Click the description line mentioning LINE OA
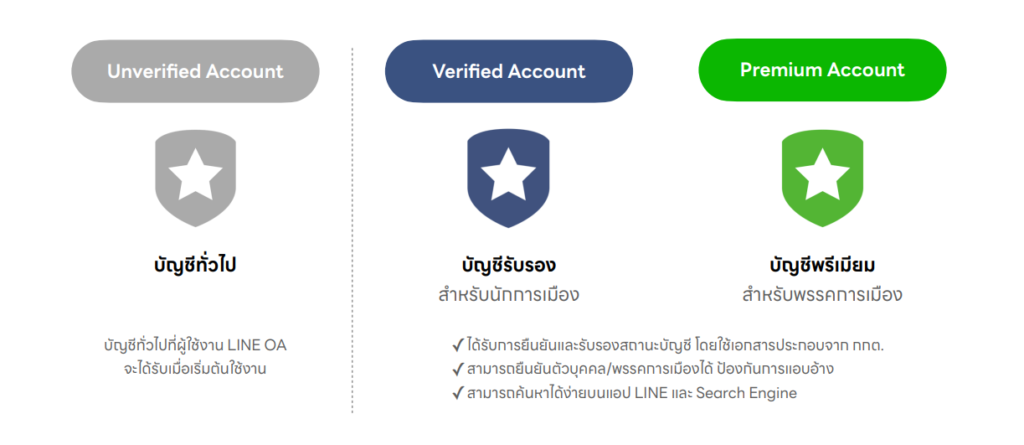 pos(195,345)
